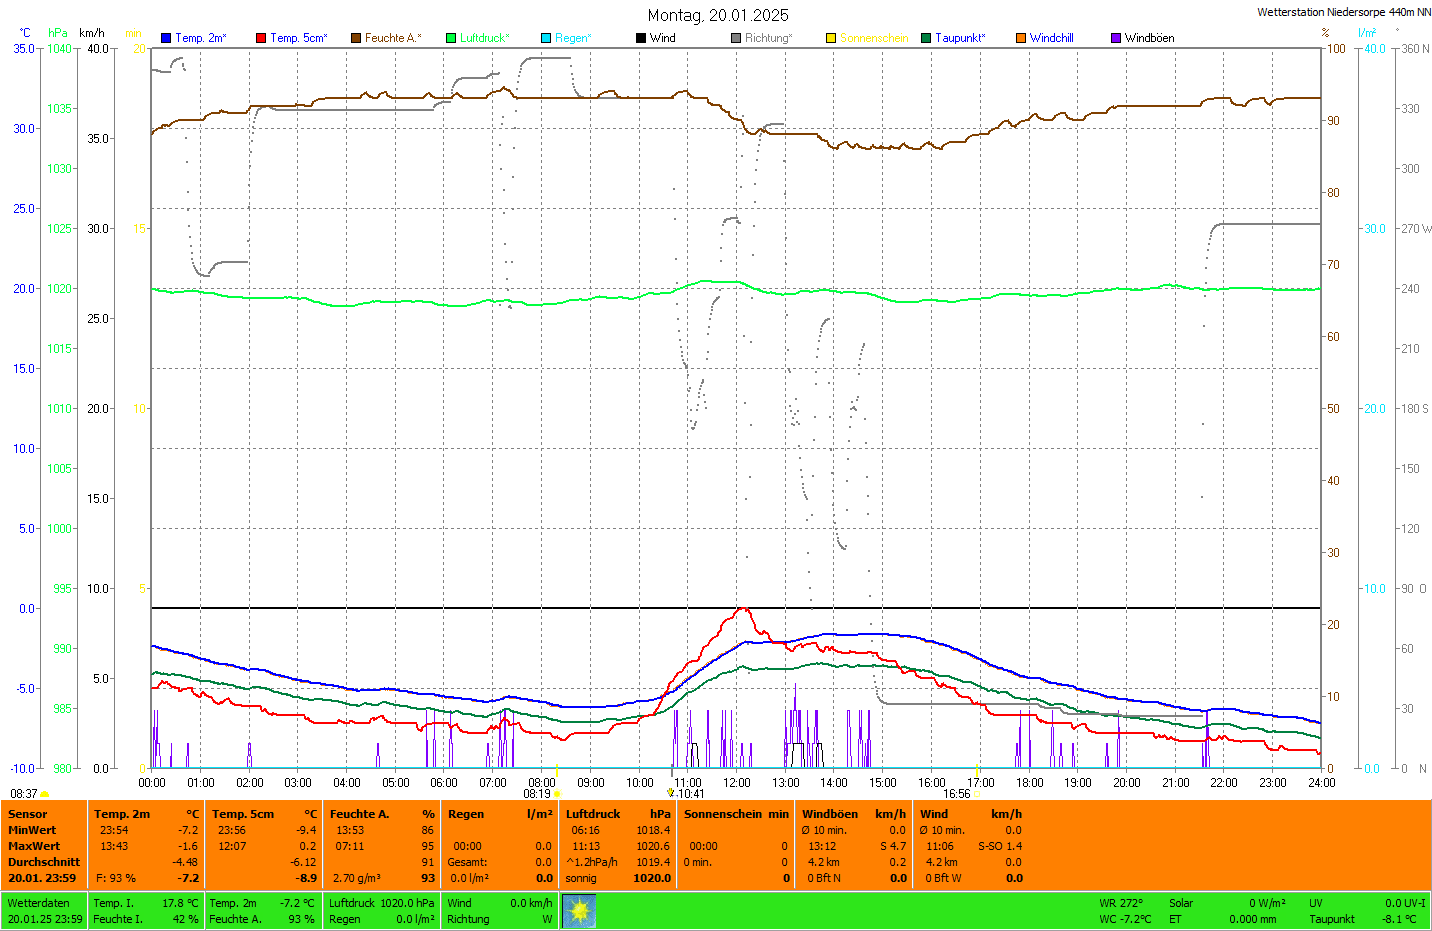Click the Windböen km/h table header
This screenshot has width=1432, height=931.
coord(853,814)
